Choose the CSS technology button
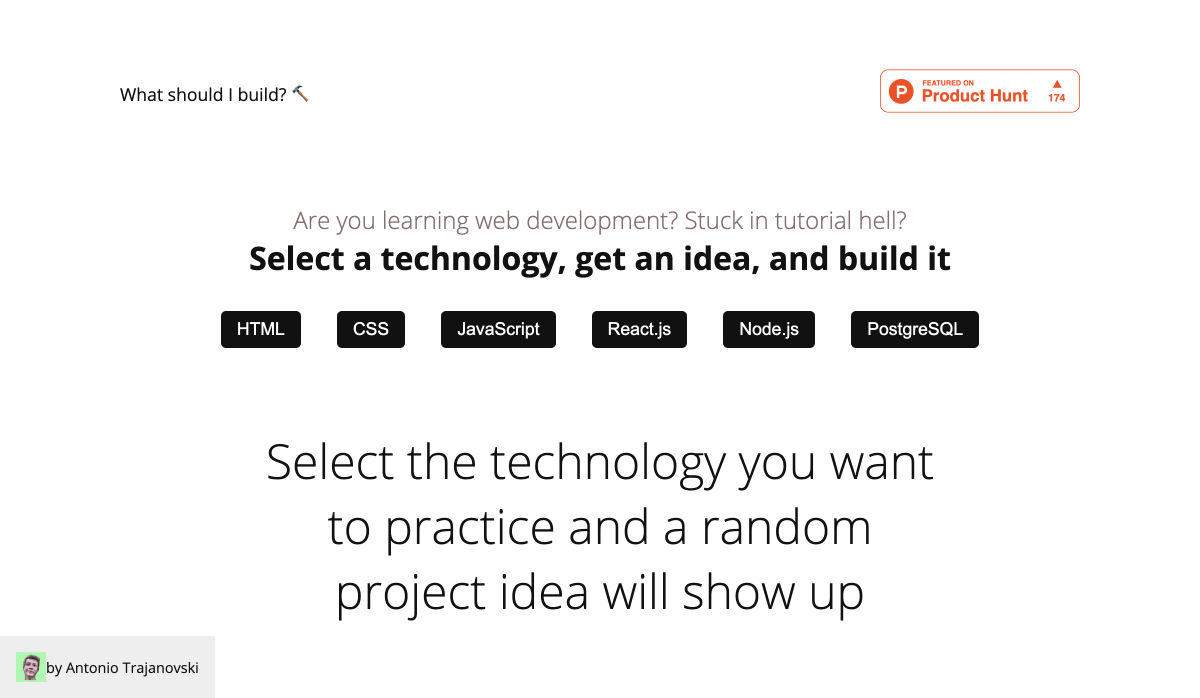 [371, 329]
